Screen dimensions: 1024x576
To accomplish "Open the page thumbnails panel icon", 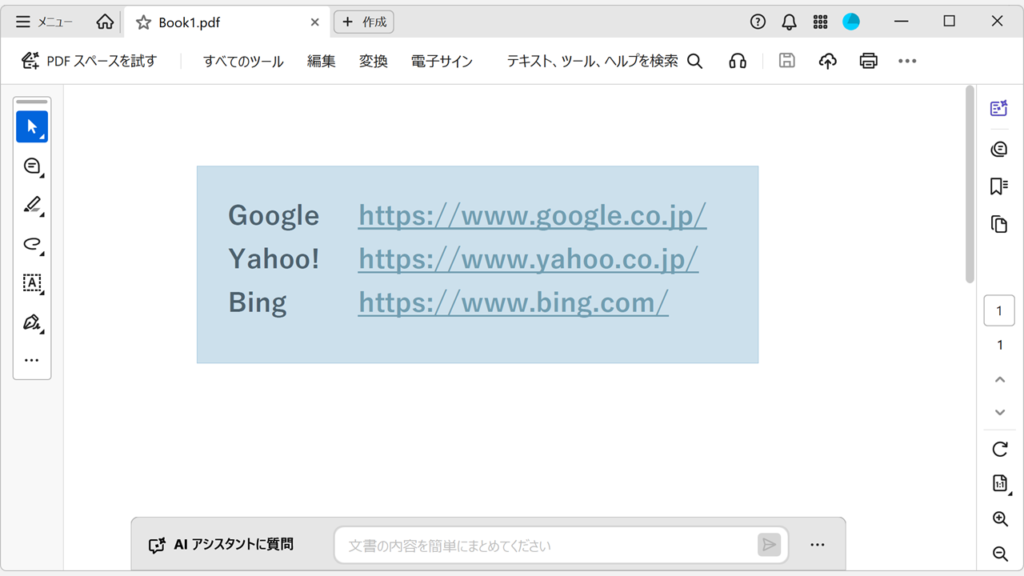I will (999, 225).
